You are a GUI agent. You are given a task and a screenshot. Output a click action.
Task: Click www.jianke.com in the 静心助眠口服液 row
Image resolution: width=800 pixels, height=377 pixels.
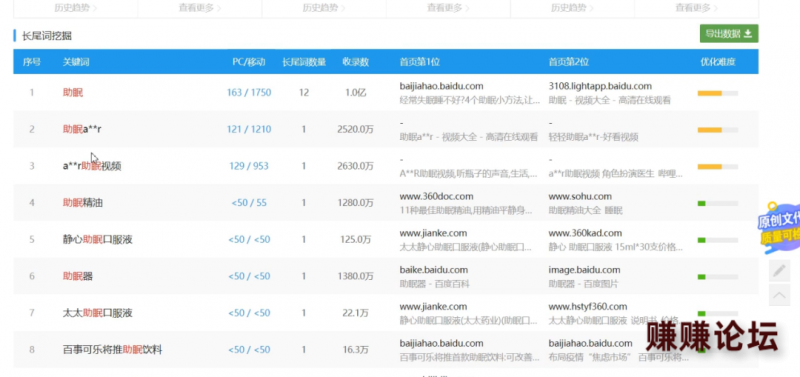[433, 233]
